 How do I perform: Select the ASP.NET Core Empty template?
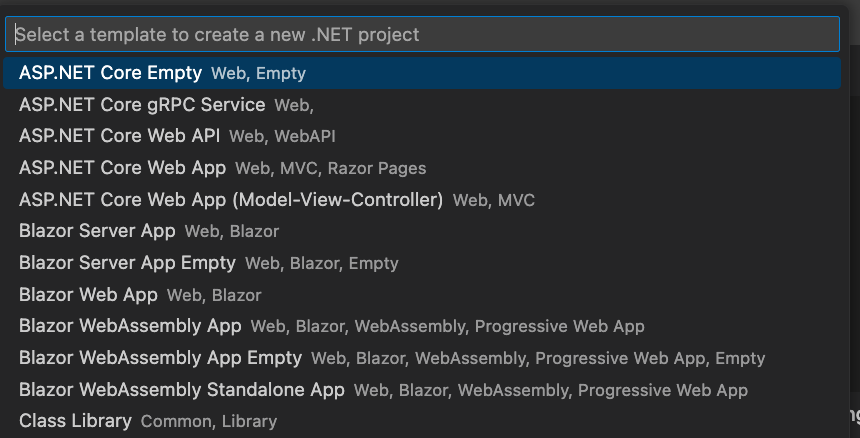[110, 73]
